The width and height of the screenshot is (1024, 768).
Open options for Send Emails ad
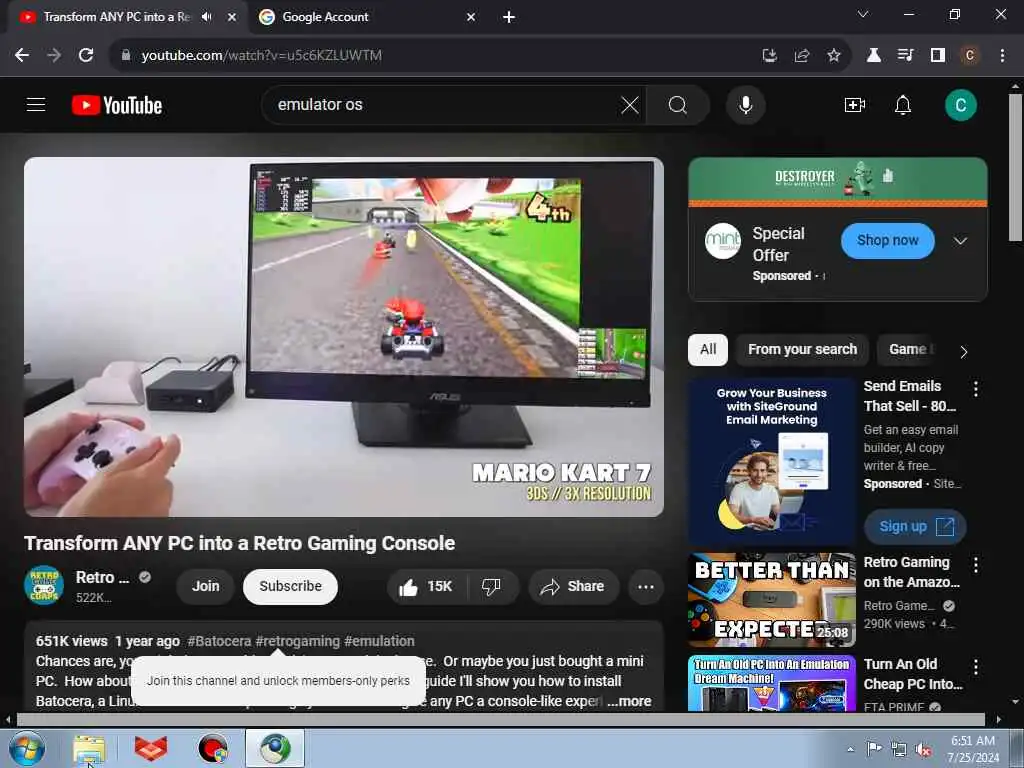[x=976, y=389]
